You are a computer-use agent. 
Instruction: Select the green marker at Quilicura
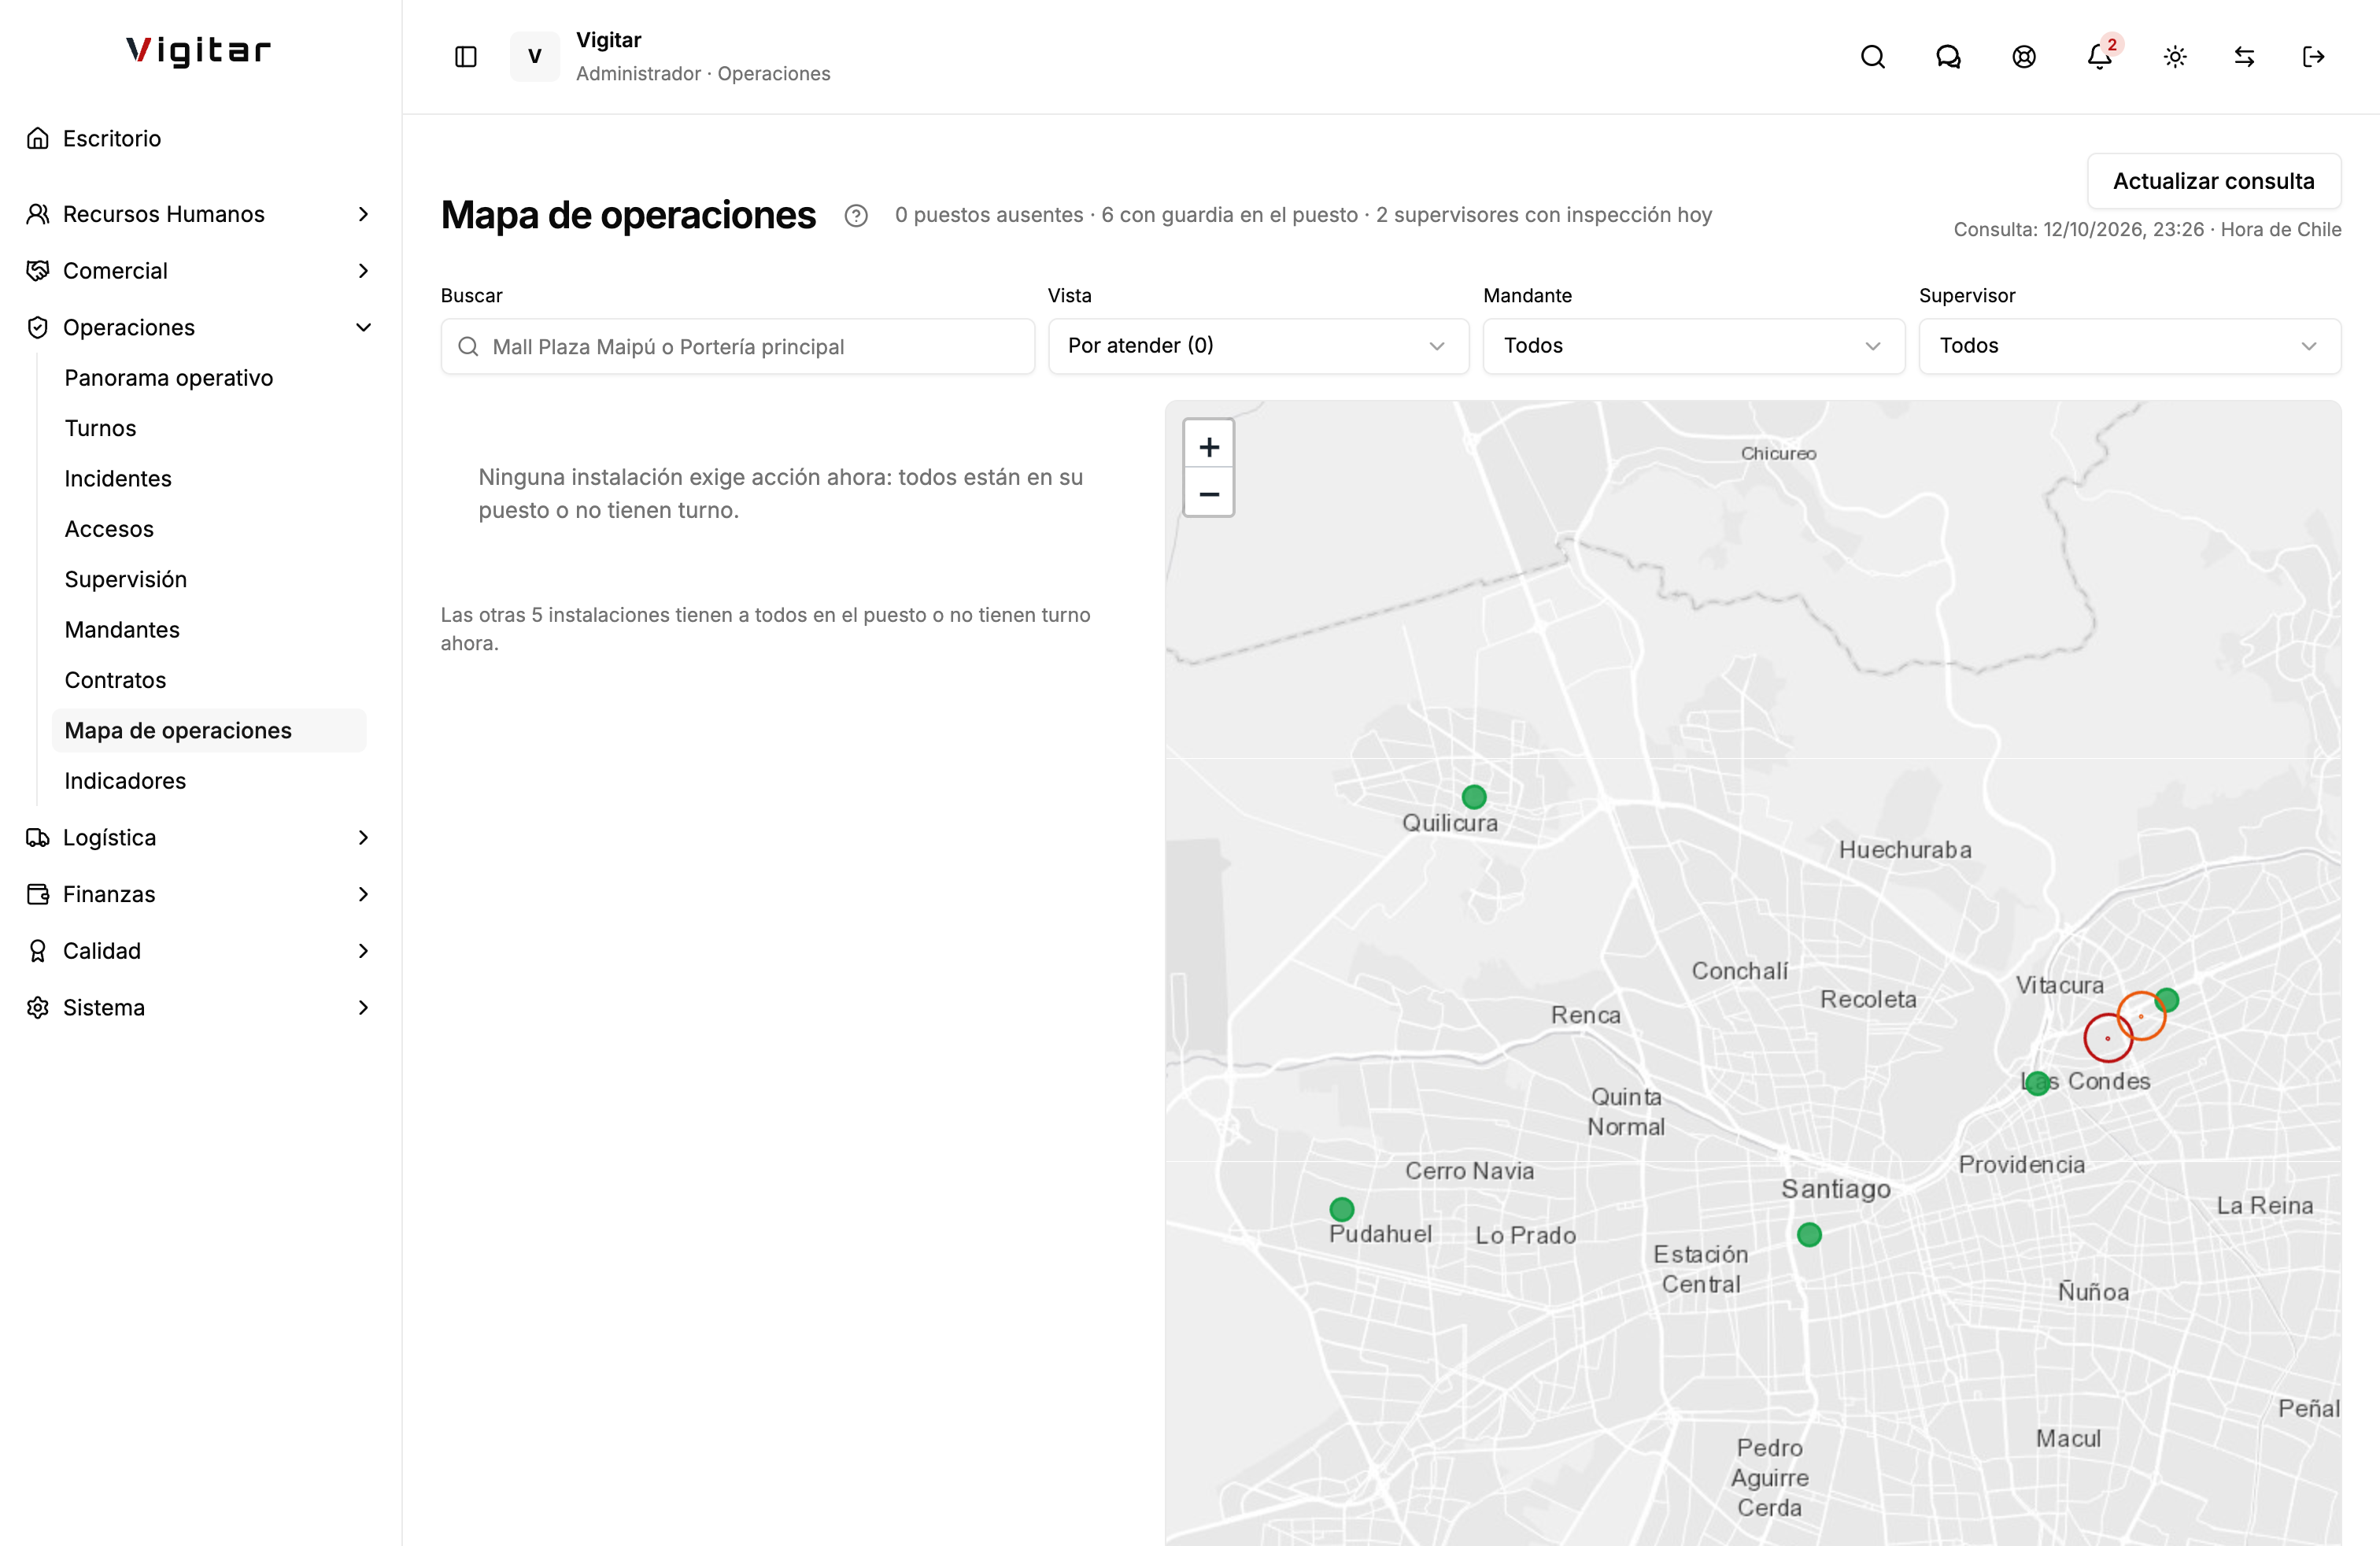point(1474,797)
